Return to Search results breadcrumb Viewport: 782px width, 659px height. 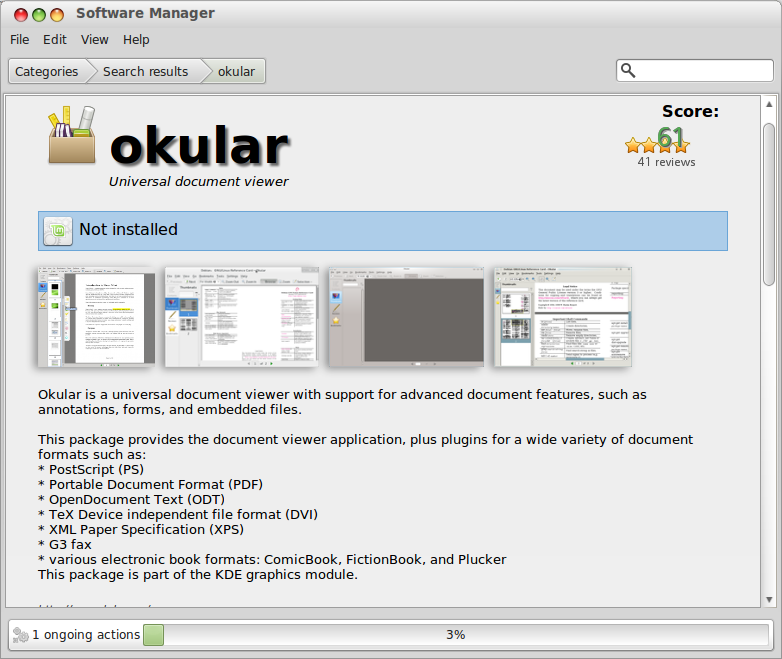pyautogui.click(x=145, y=71)
